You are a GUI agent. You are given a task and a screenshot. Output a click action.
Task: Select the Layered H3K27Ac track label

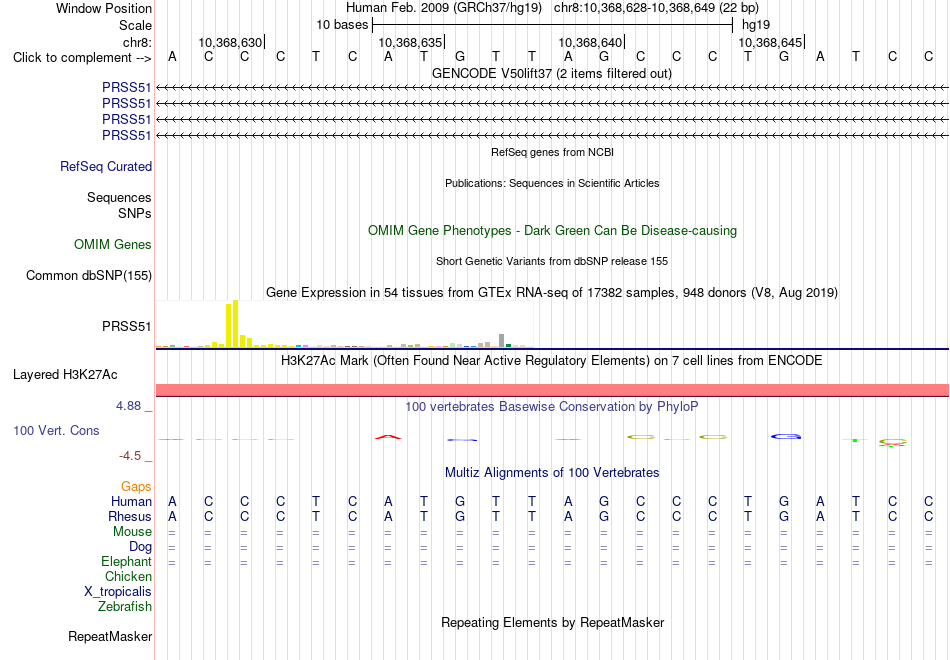click(65, 375)
